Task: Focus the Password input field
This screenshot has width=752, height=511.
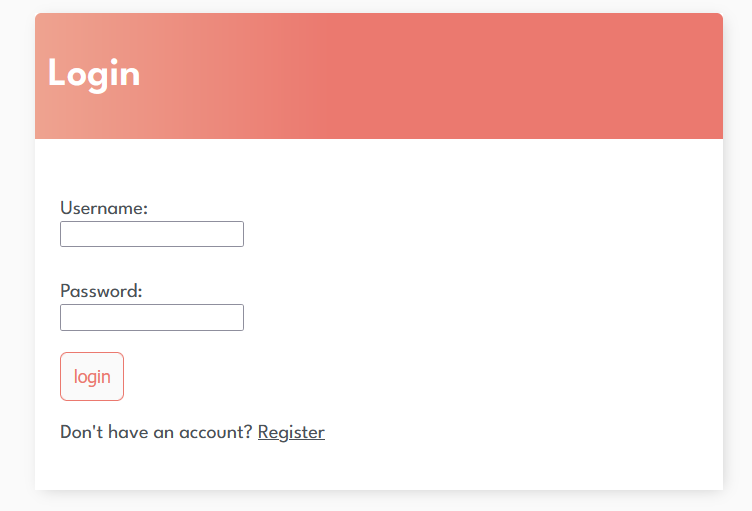Action: [152, 318]
